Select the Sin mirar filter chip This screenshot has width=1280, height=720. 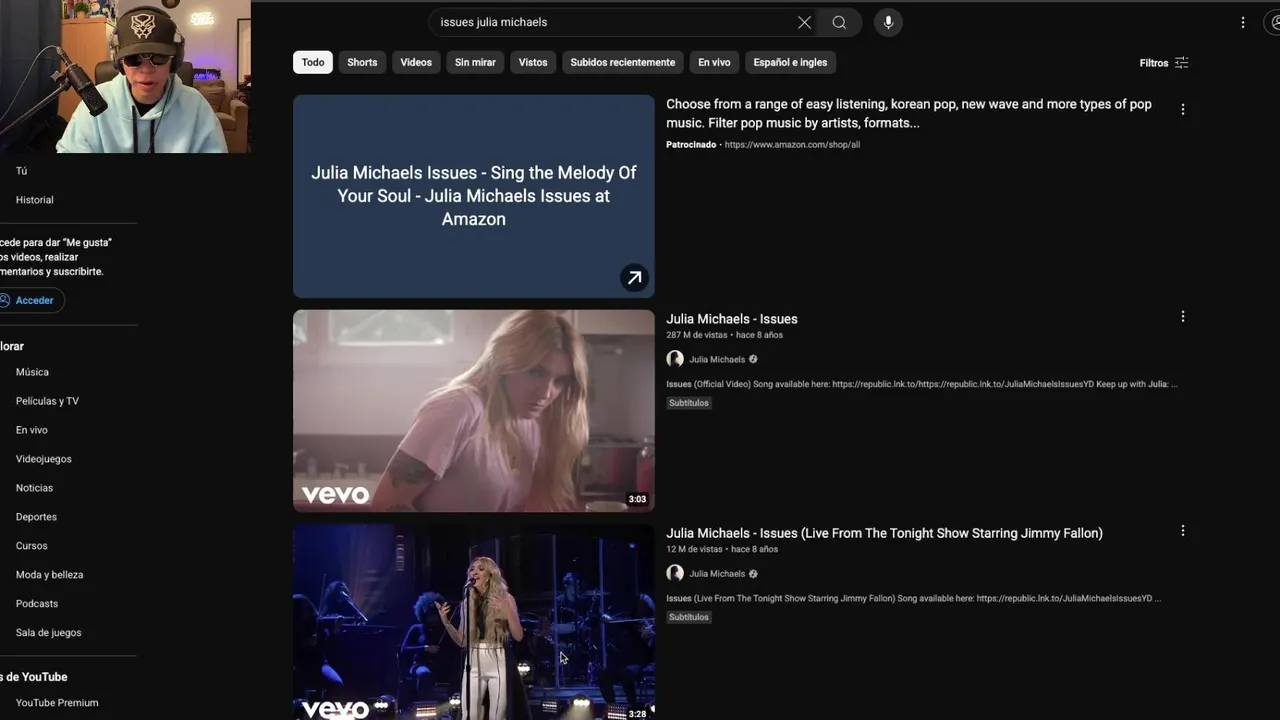click(475, 62)
